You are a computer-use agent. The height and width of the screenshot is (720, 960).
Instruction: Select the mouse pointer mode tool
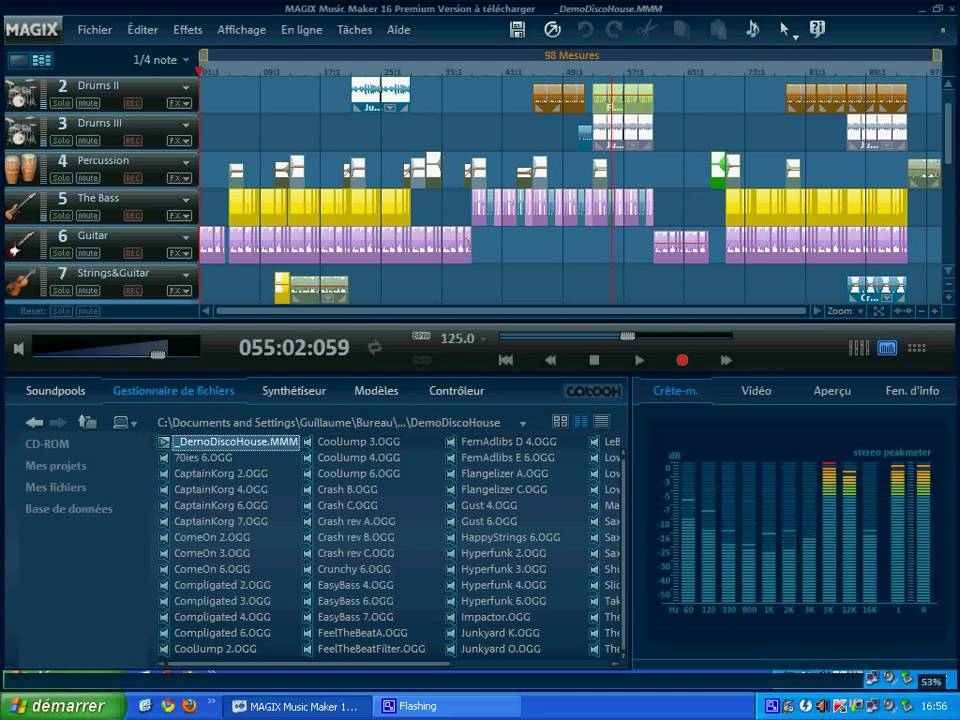787,30
